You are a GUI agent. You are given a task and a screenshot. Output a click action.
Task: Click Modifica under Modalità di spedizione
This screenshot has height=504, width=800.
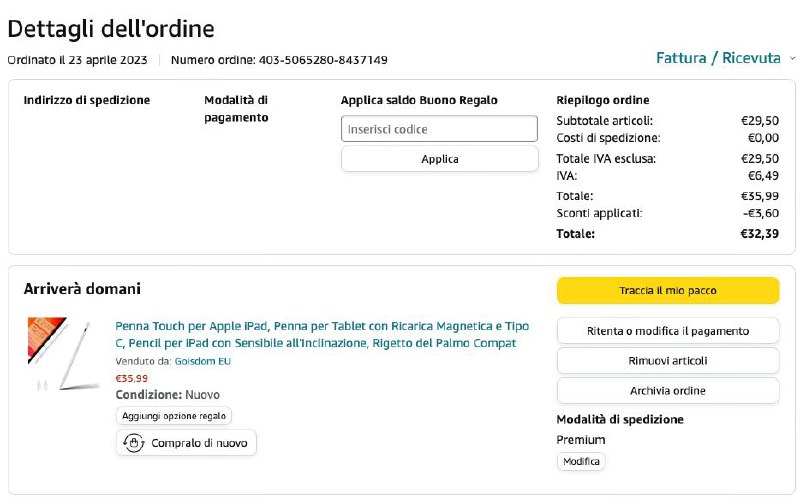point(581,461)
